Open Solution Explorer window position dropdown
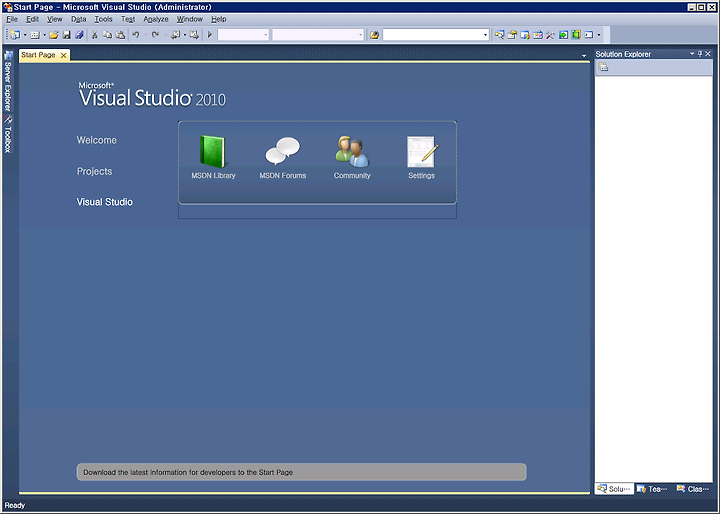 692,54
